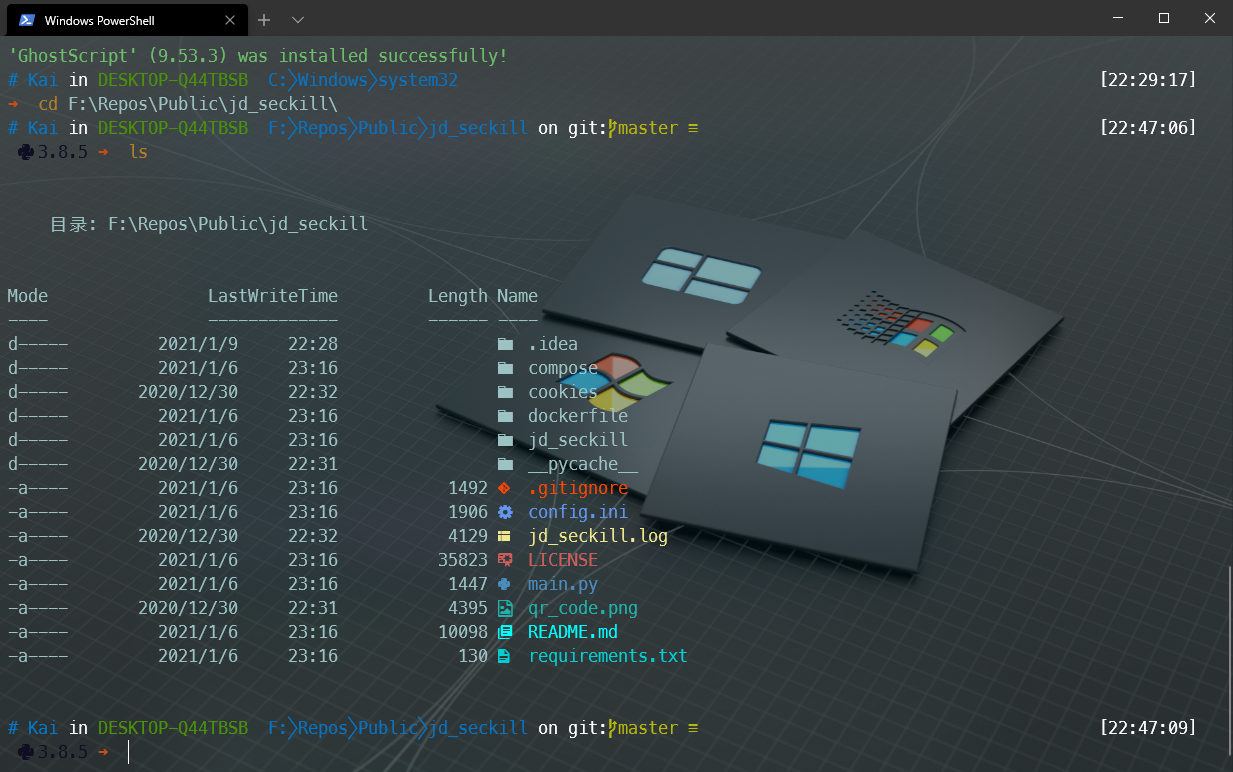Image resolution: width=1233 pixels, height=772 pixels.
Task: Click the image icon beside qr_code.png
Action: (x=505, y=608)
